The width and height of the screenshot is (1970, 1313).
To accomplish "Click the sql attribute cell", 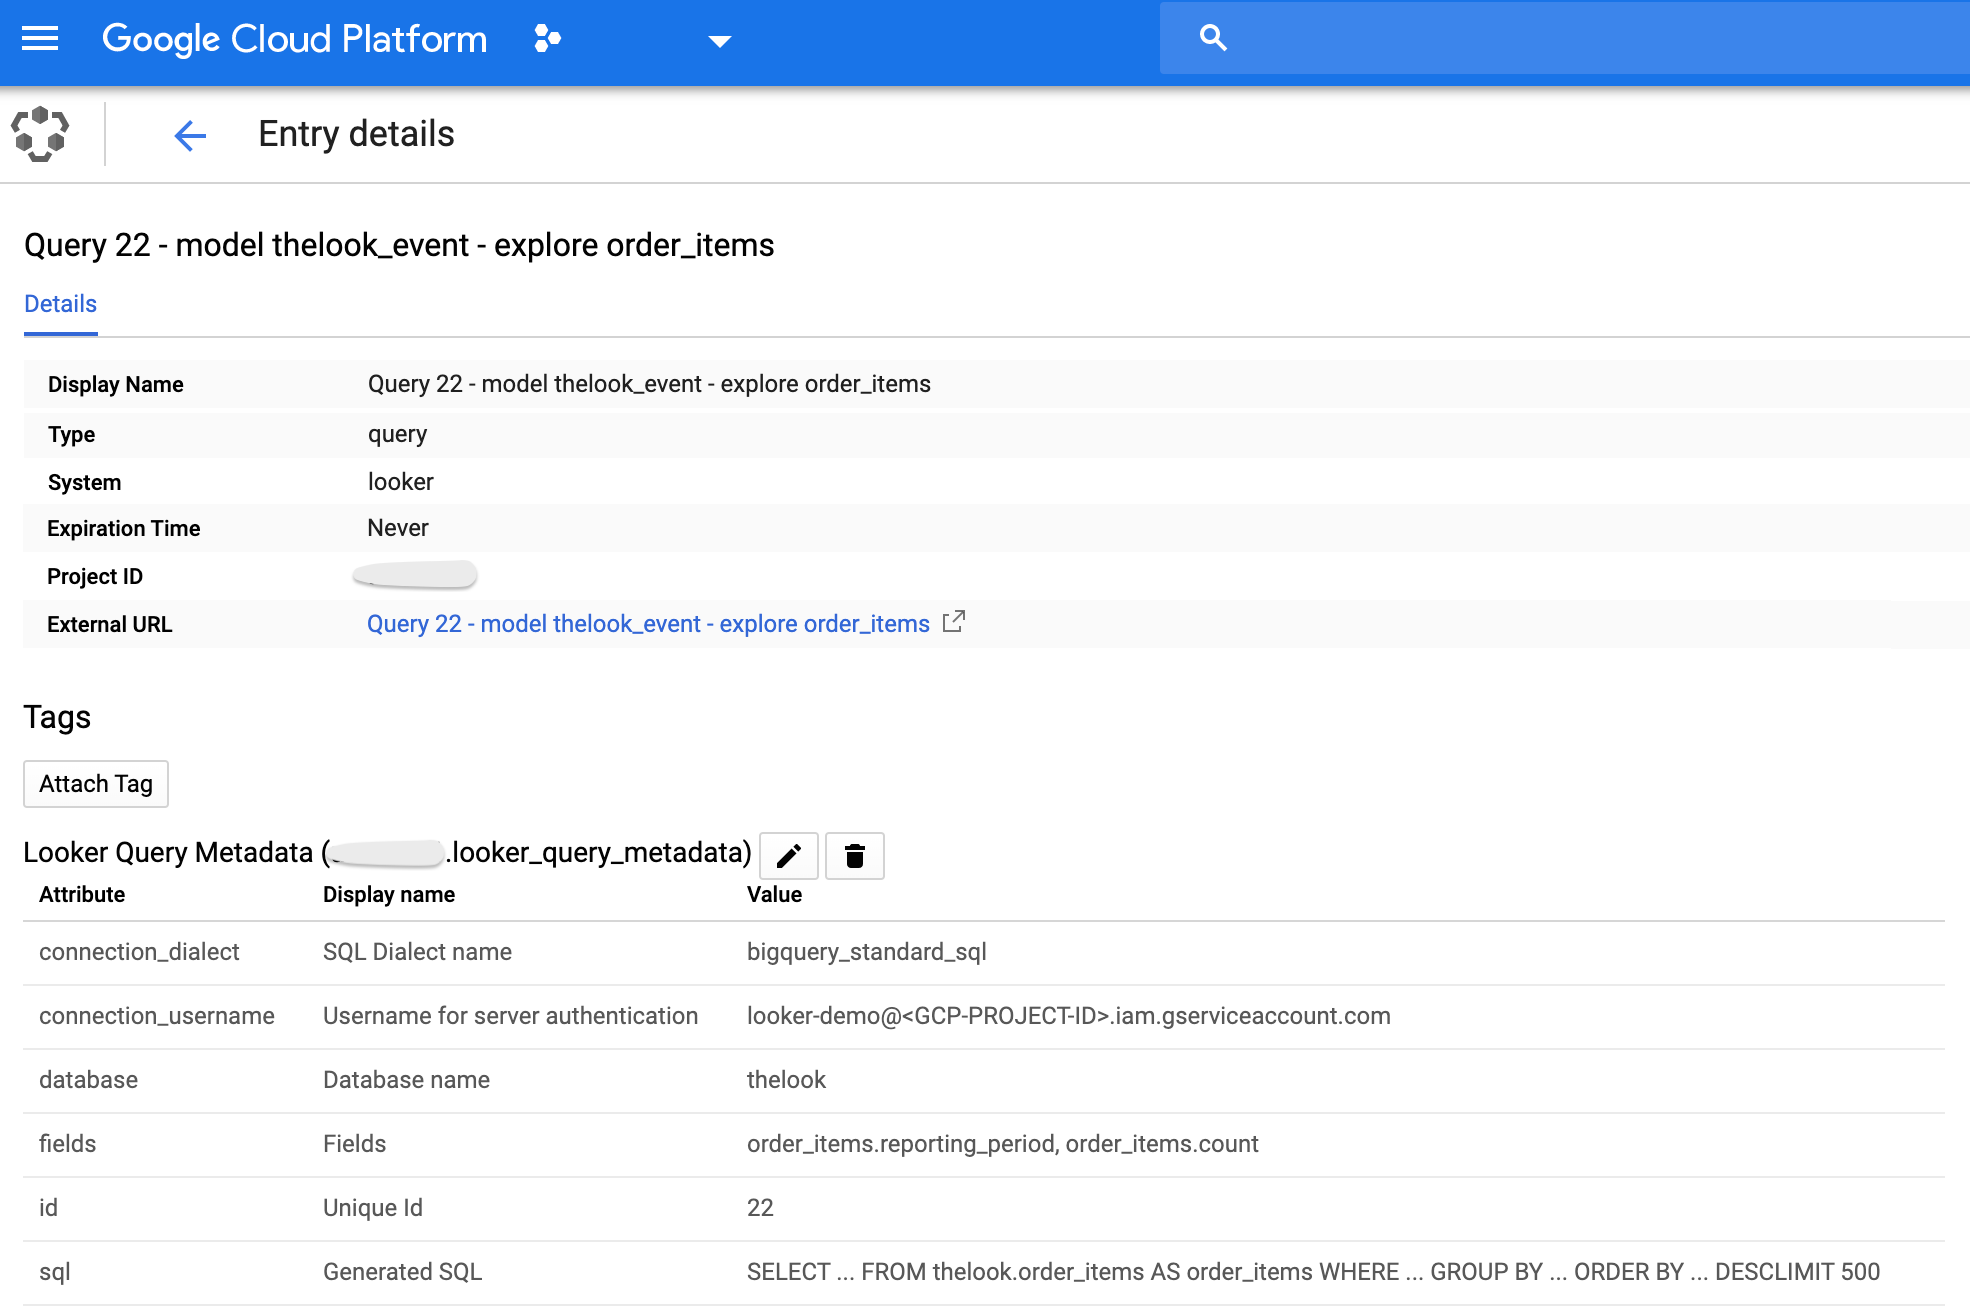I will [55, 1272].
